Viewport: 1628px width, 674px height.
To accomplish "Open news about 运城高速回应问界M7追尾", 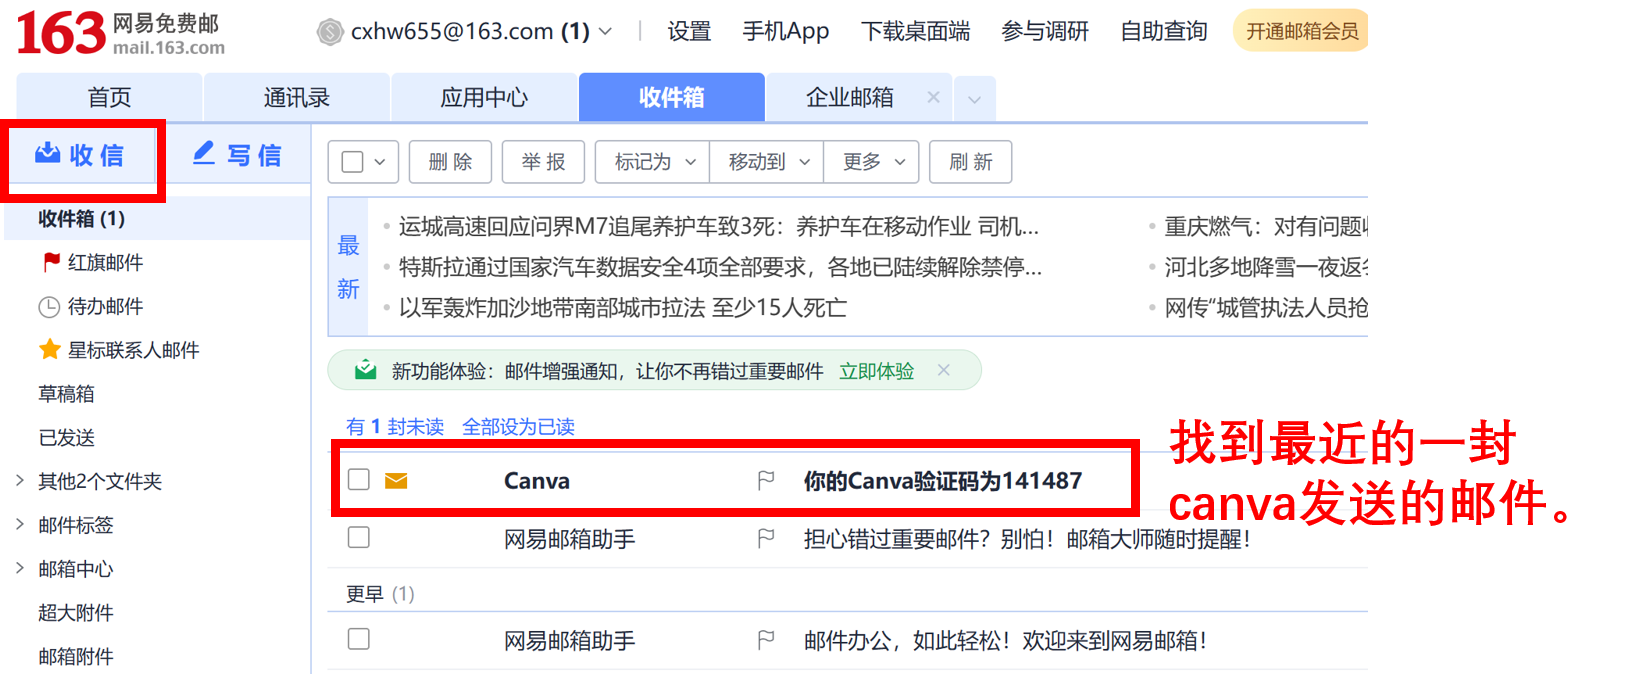I will [719, 227].
